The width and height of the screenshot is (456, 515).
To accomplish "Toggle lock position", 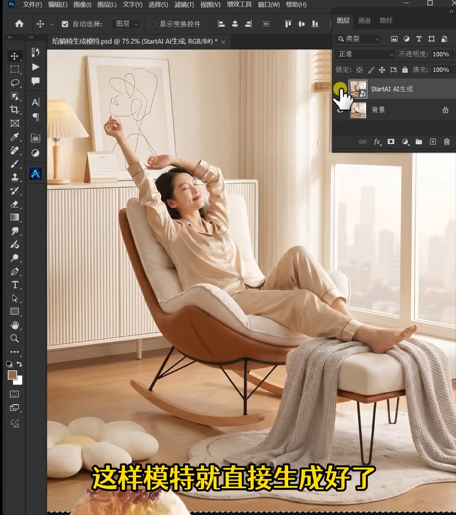I will 382,70.
